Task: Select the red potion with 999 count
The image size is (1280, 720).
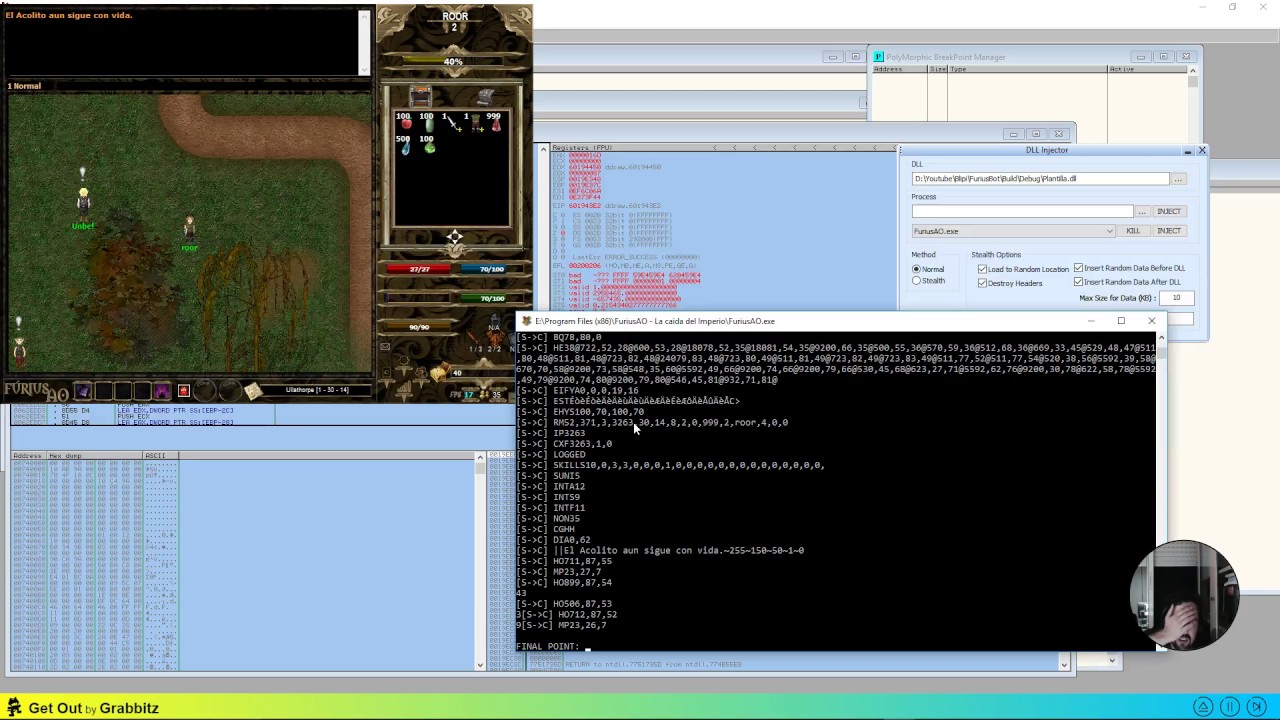Action: point(495,124)
